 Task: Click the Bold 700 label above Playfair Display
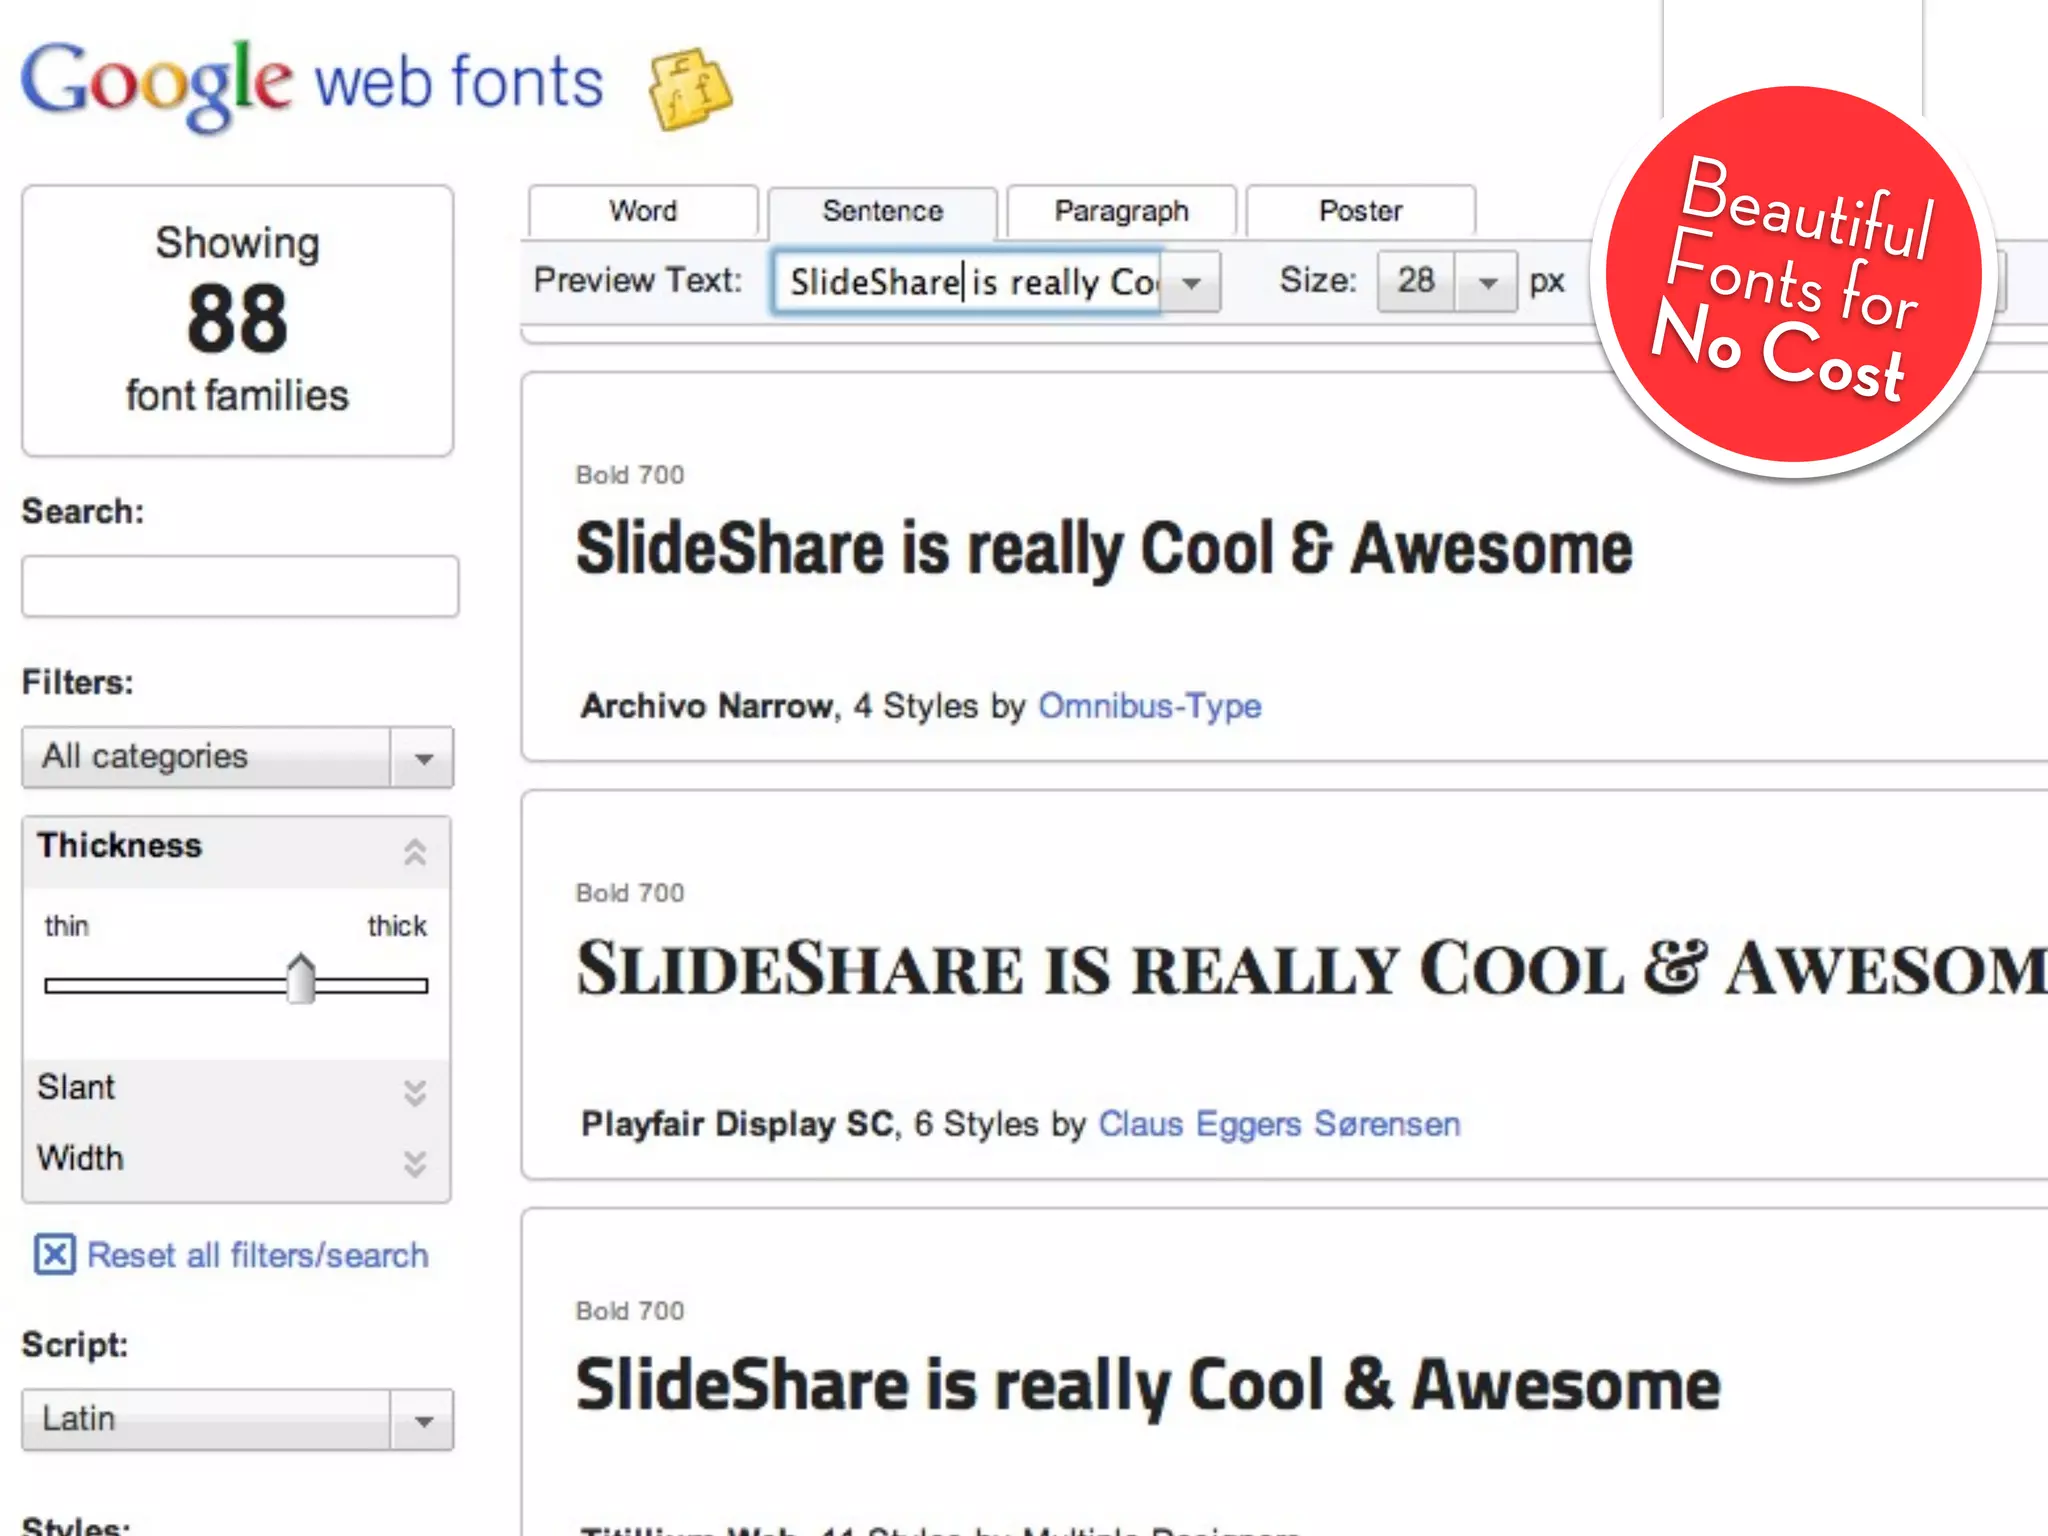pyautogui.click(x=630, y=893)
